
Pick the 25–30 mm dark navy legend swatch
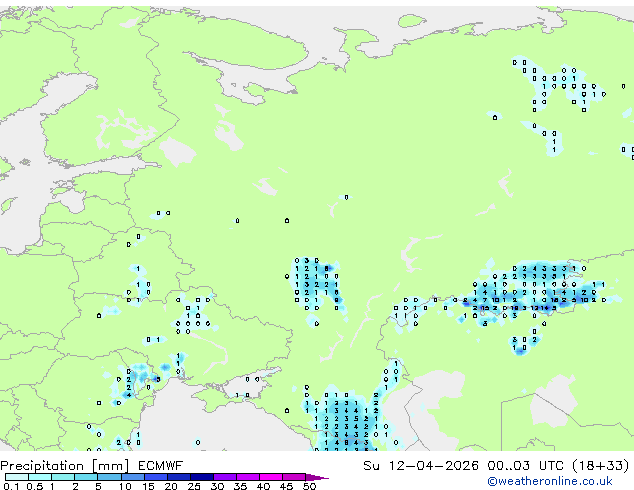(202, 477)
